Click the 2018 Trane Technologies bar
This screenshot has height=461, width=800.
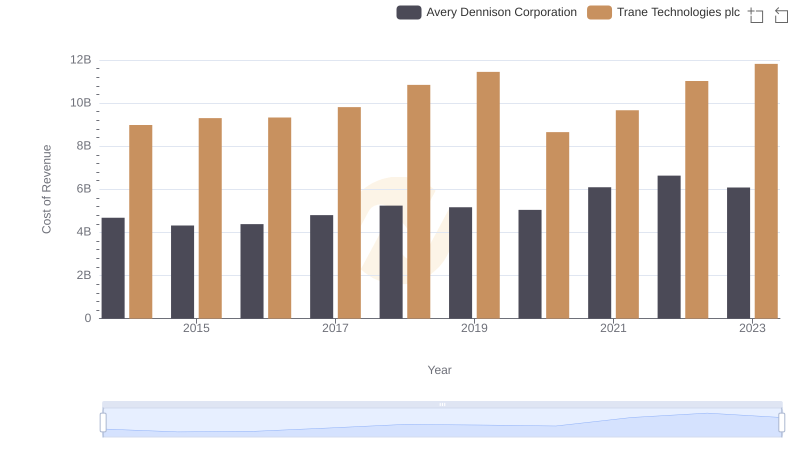click(418, 202)
